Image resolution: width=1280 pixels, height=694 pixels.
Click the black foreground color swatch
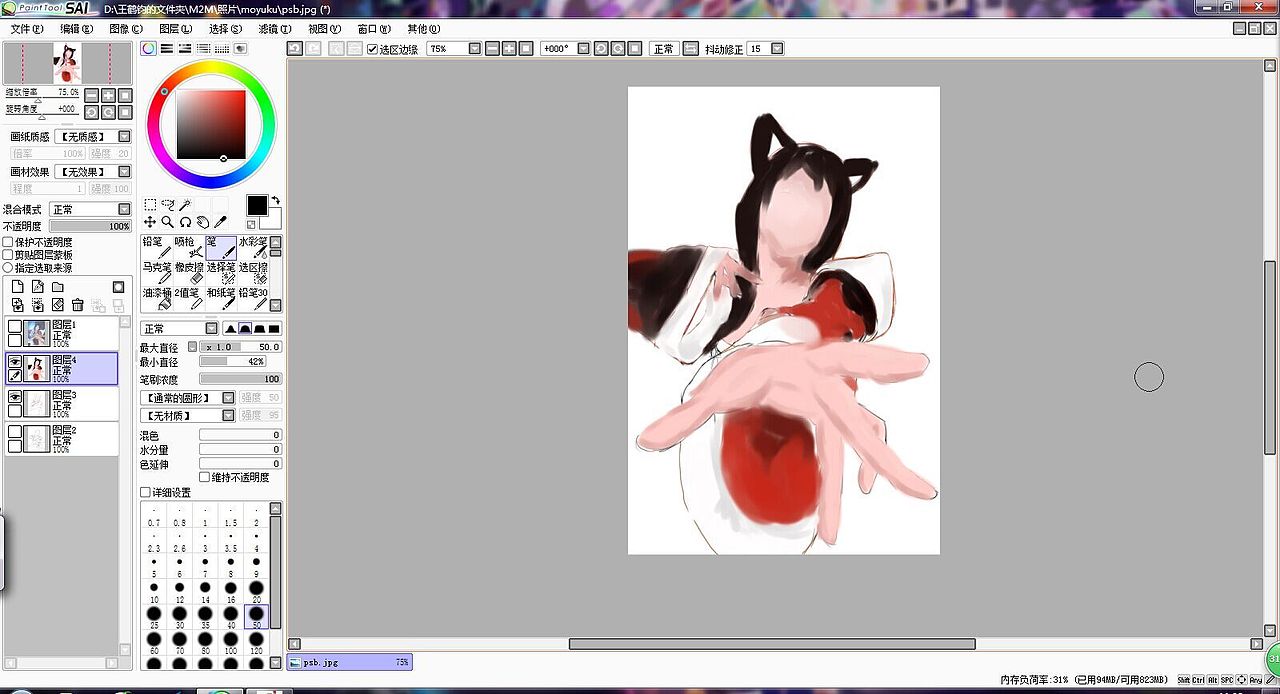[257, 205]
